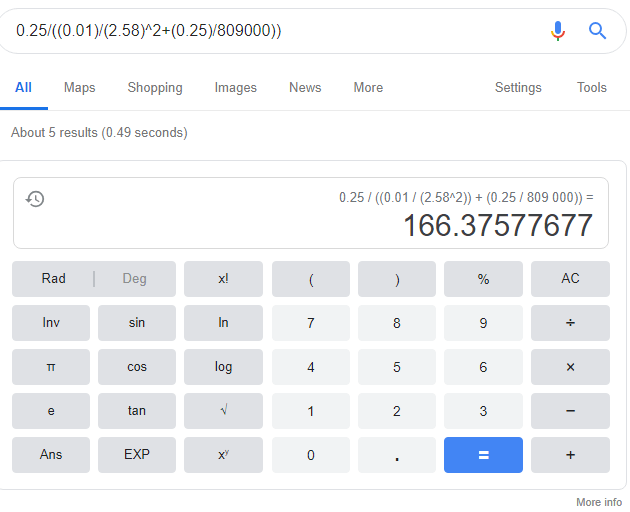Switch to the Images tab
This screenshot has width=630, height=512.
236,88
